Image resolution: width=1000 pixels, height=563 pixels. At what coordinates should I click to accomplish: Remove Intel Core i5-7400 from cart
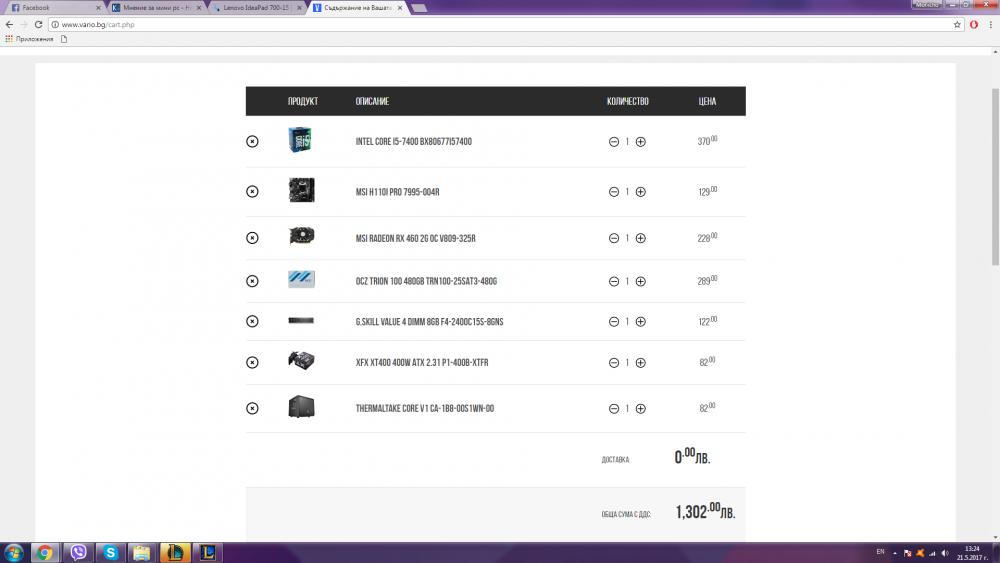pos(253,142)
